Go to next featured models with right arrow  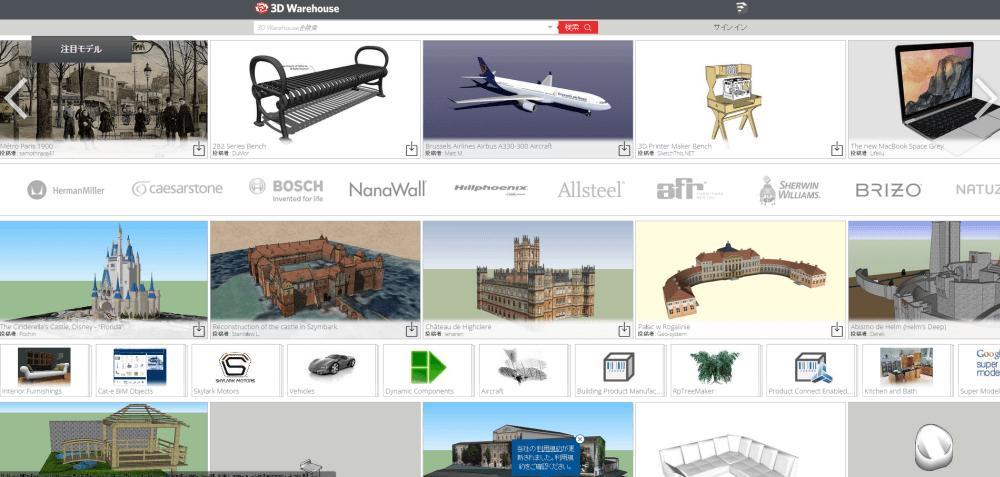pyautogui.click(x=987, y=99)
